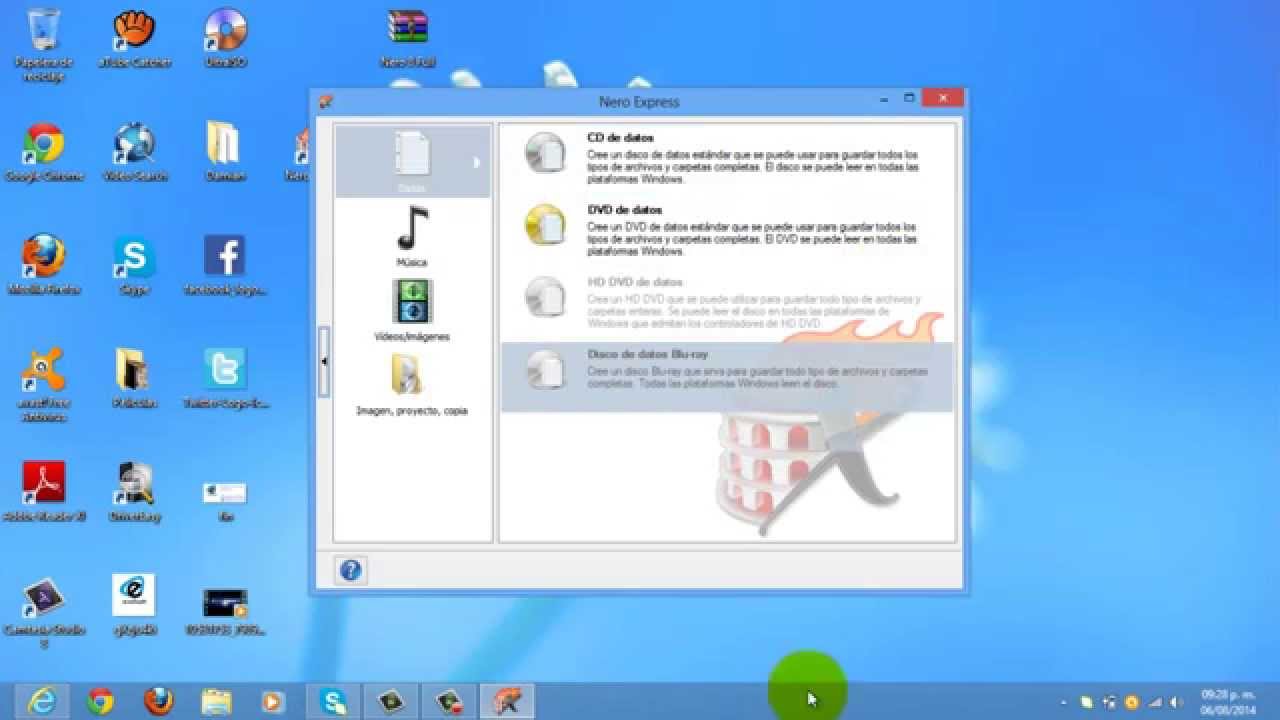
Task: Choose the CD de datos option
Action: coord(726,158)
